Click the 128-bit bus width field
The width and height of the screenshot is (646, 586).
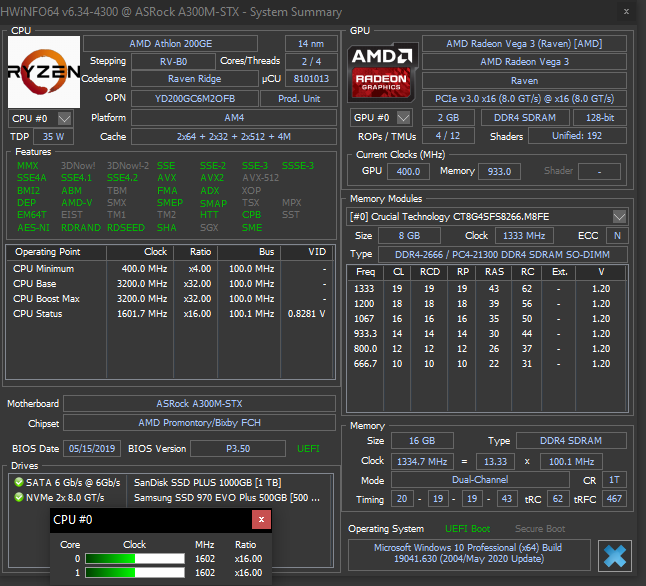600,117
